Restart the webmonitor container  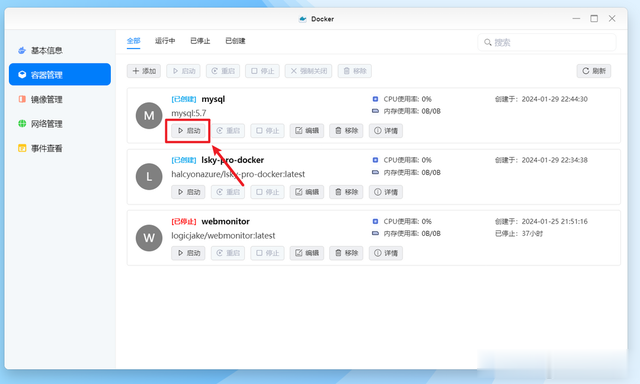228,253
